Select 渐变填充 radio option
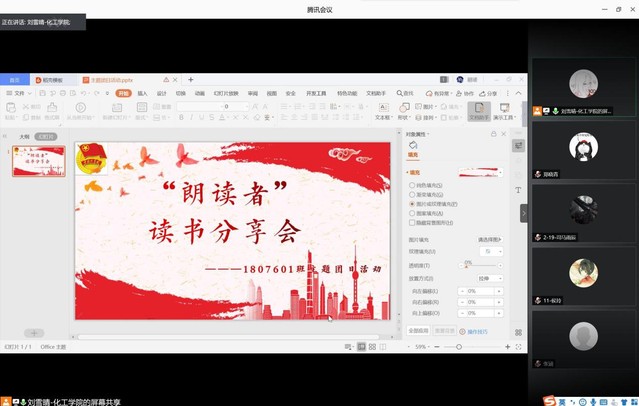 click(411, 194)
